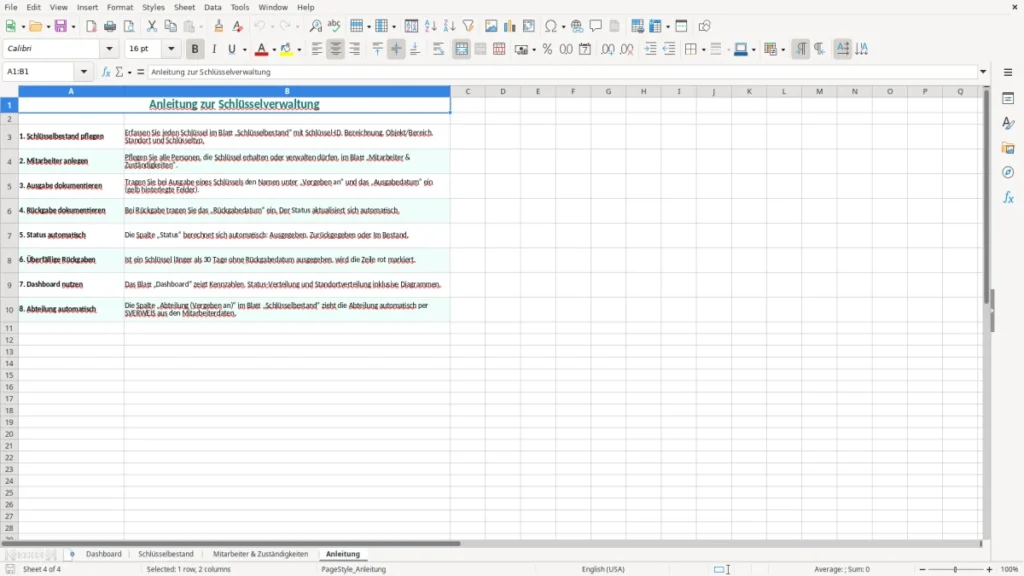Open the Function Wizard fx icon
Image resolution: width=1024 pixels, height=576 pixels.
(106, 72)
